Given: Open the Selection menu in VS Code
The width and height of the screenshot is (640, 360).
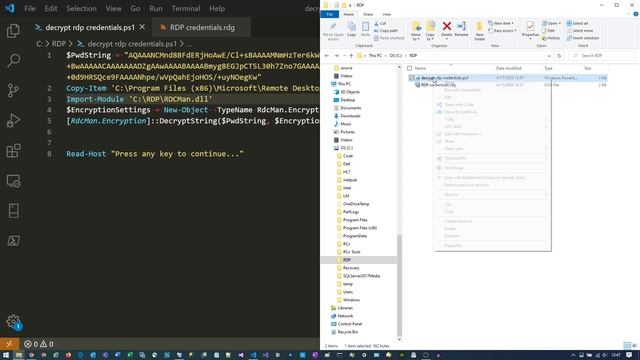Looking at the screenshot, I should (x=81, y=9).
